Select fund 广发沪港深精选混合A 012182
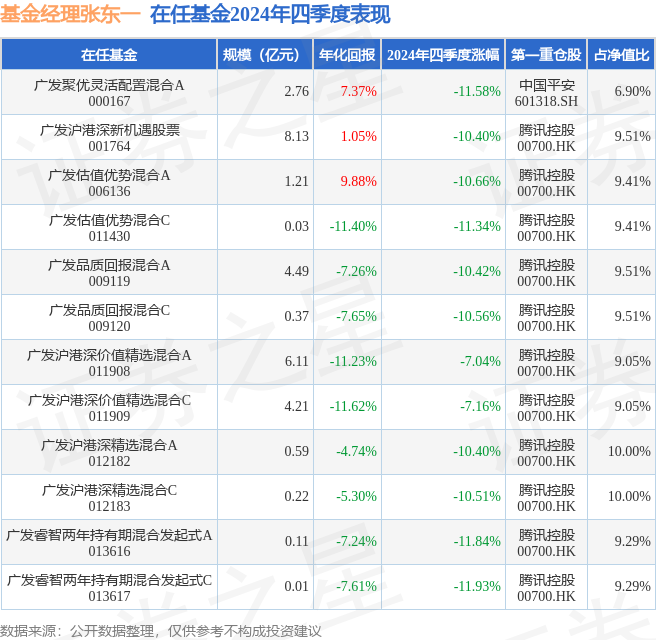The height and width of the screenshot is (640, 656). [109, 453]
